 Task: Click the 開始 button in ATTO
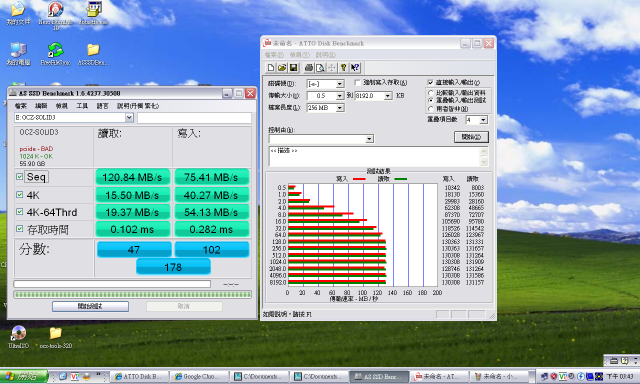[x=471, y=137]
